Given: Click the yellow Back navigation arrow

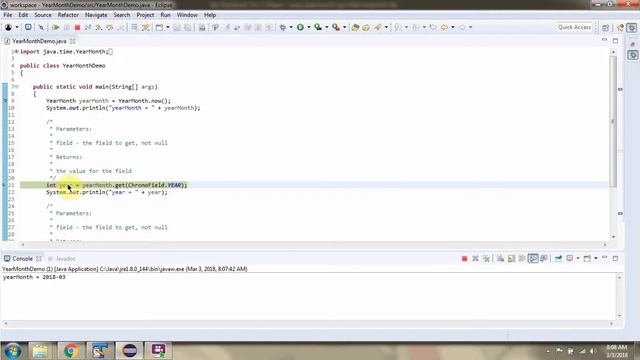Looking at the screenshot, I should click(444, 27).
